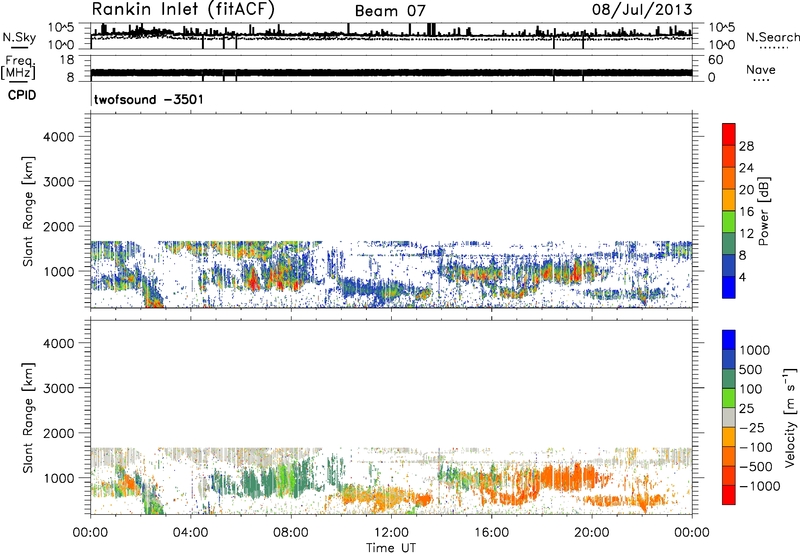This screenshot has width=800, height=554.
Task: Click the '28' power colorbar tick label
Action: 746,146
